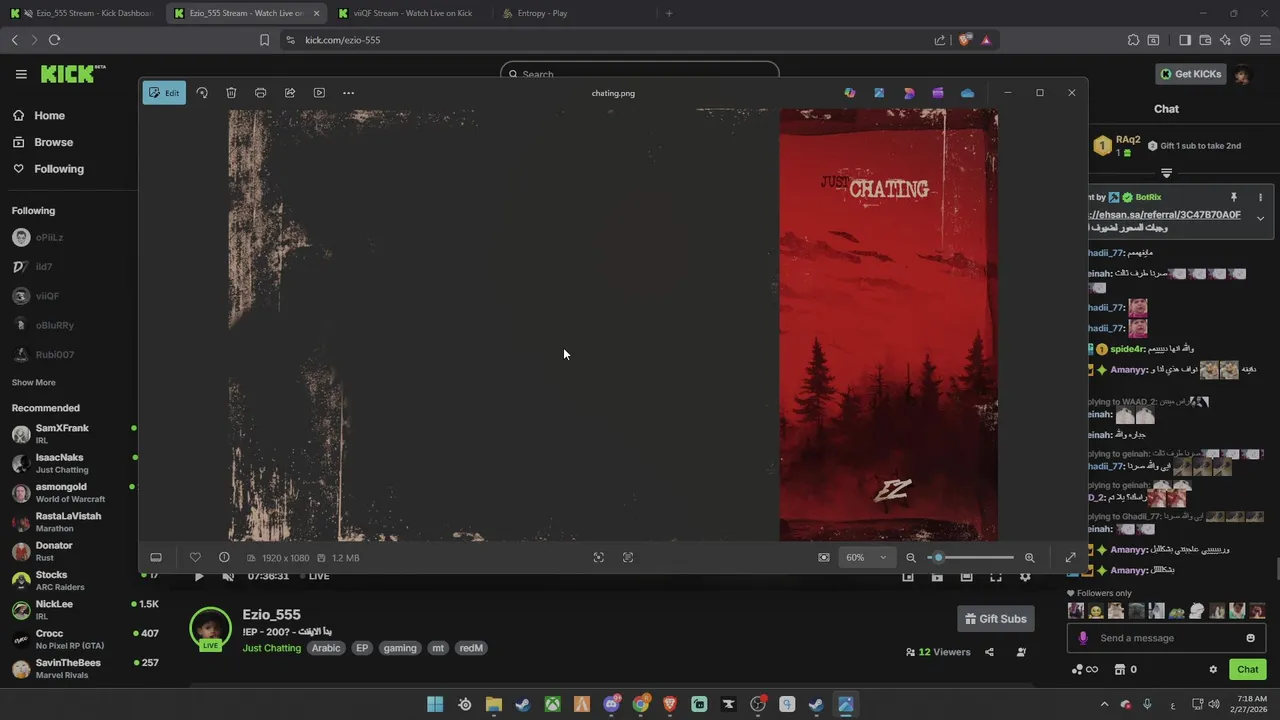1280x720 pixels.
Task: Click Send a message chat field
Action: (x=1166, y=638)
